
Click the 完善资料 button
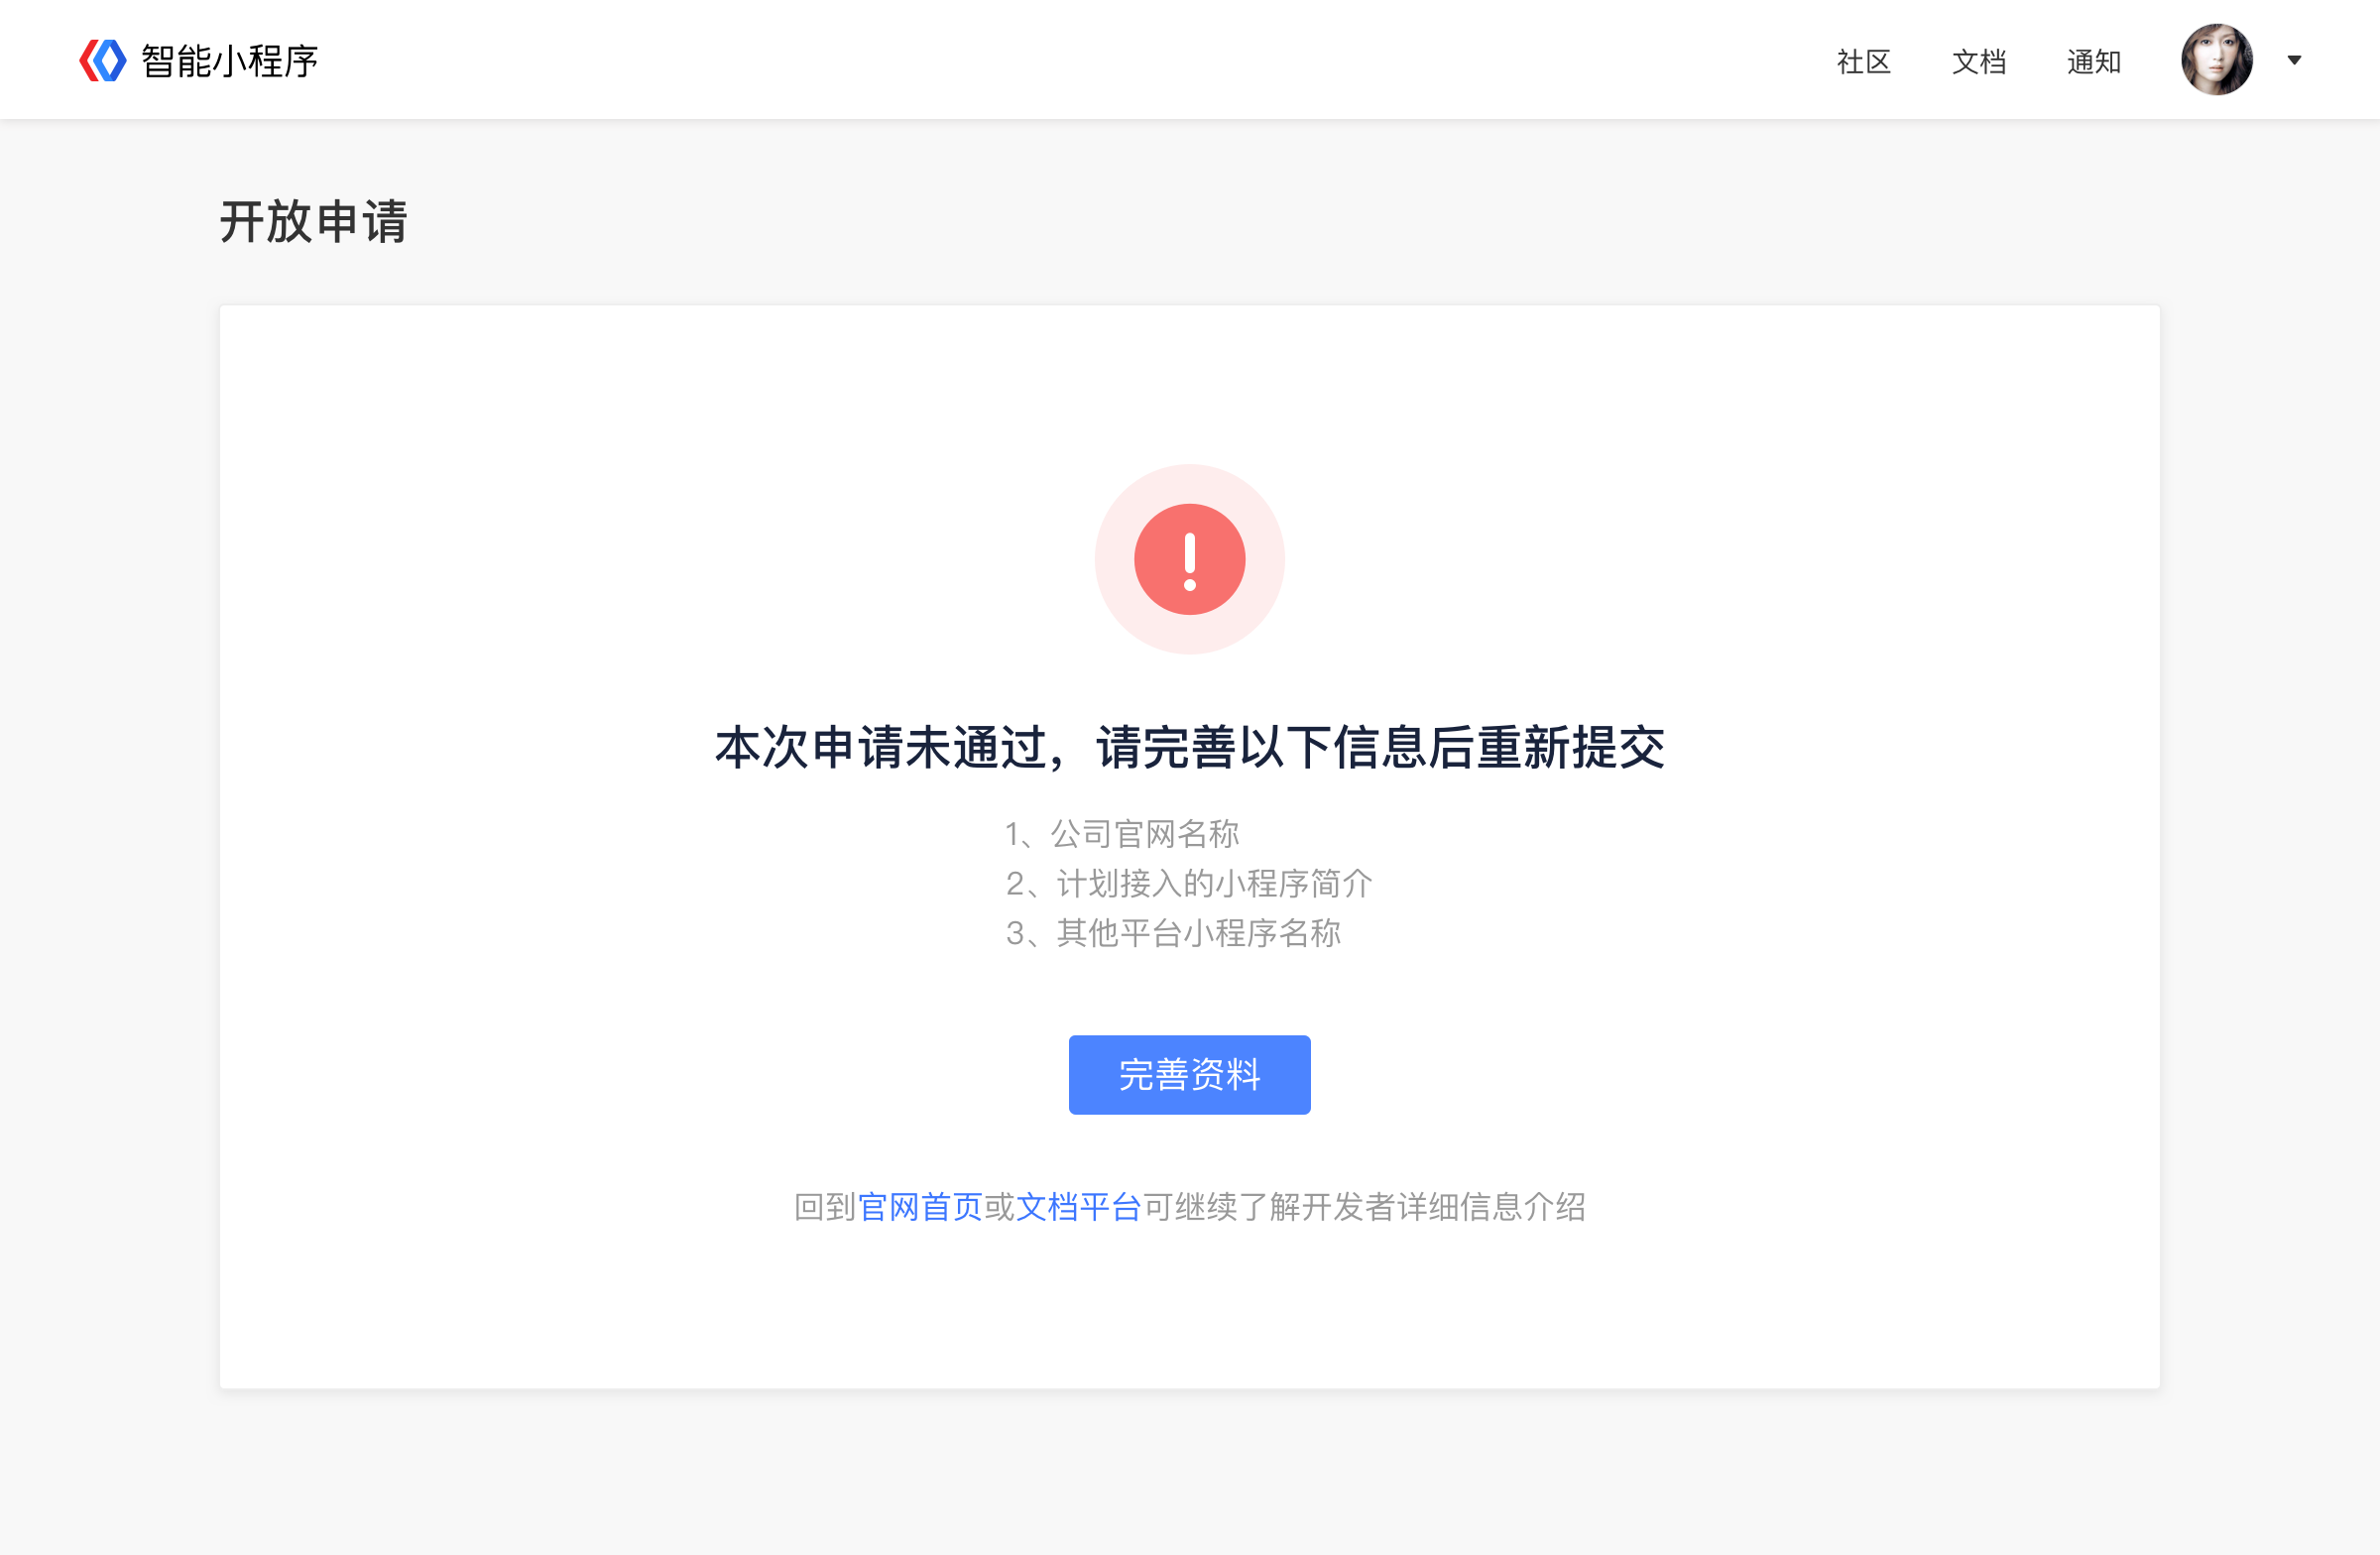1189,1074
